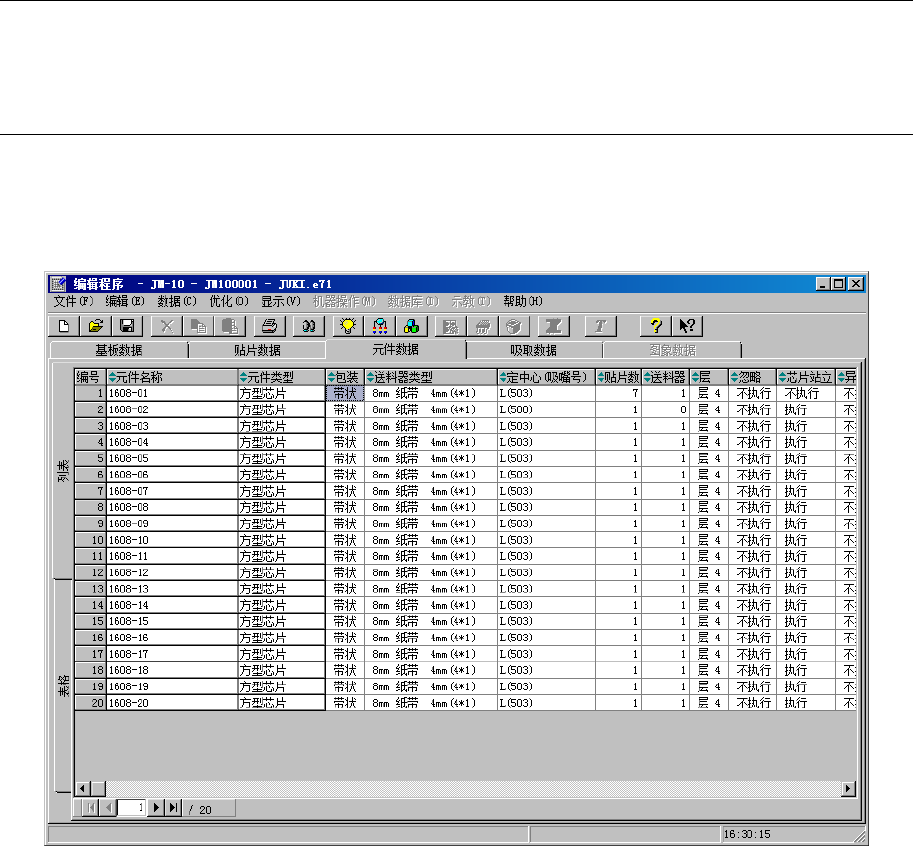Click the arrow-question context help icon
The height and width of the screenshot is (846, 913).
click(687, 326)
